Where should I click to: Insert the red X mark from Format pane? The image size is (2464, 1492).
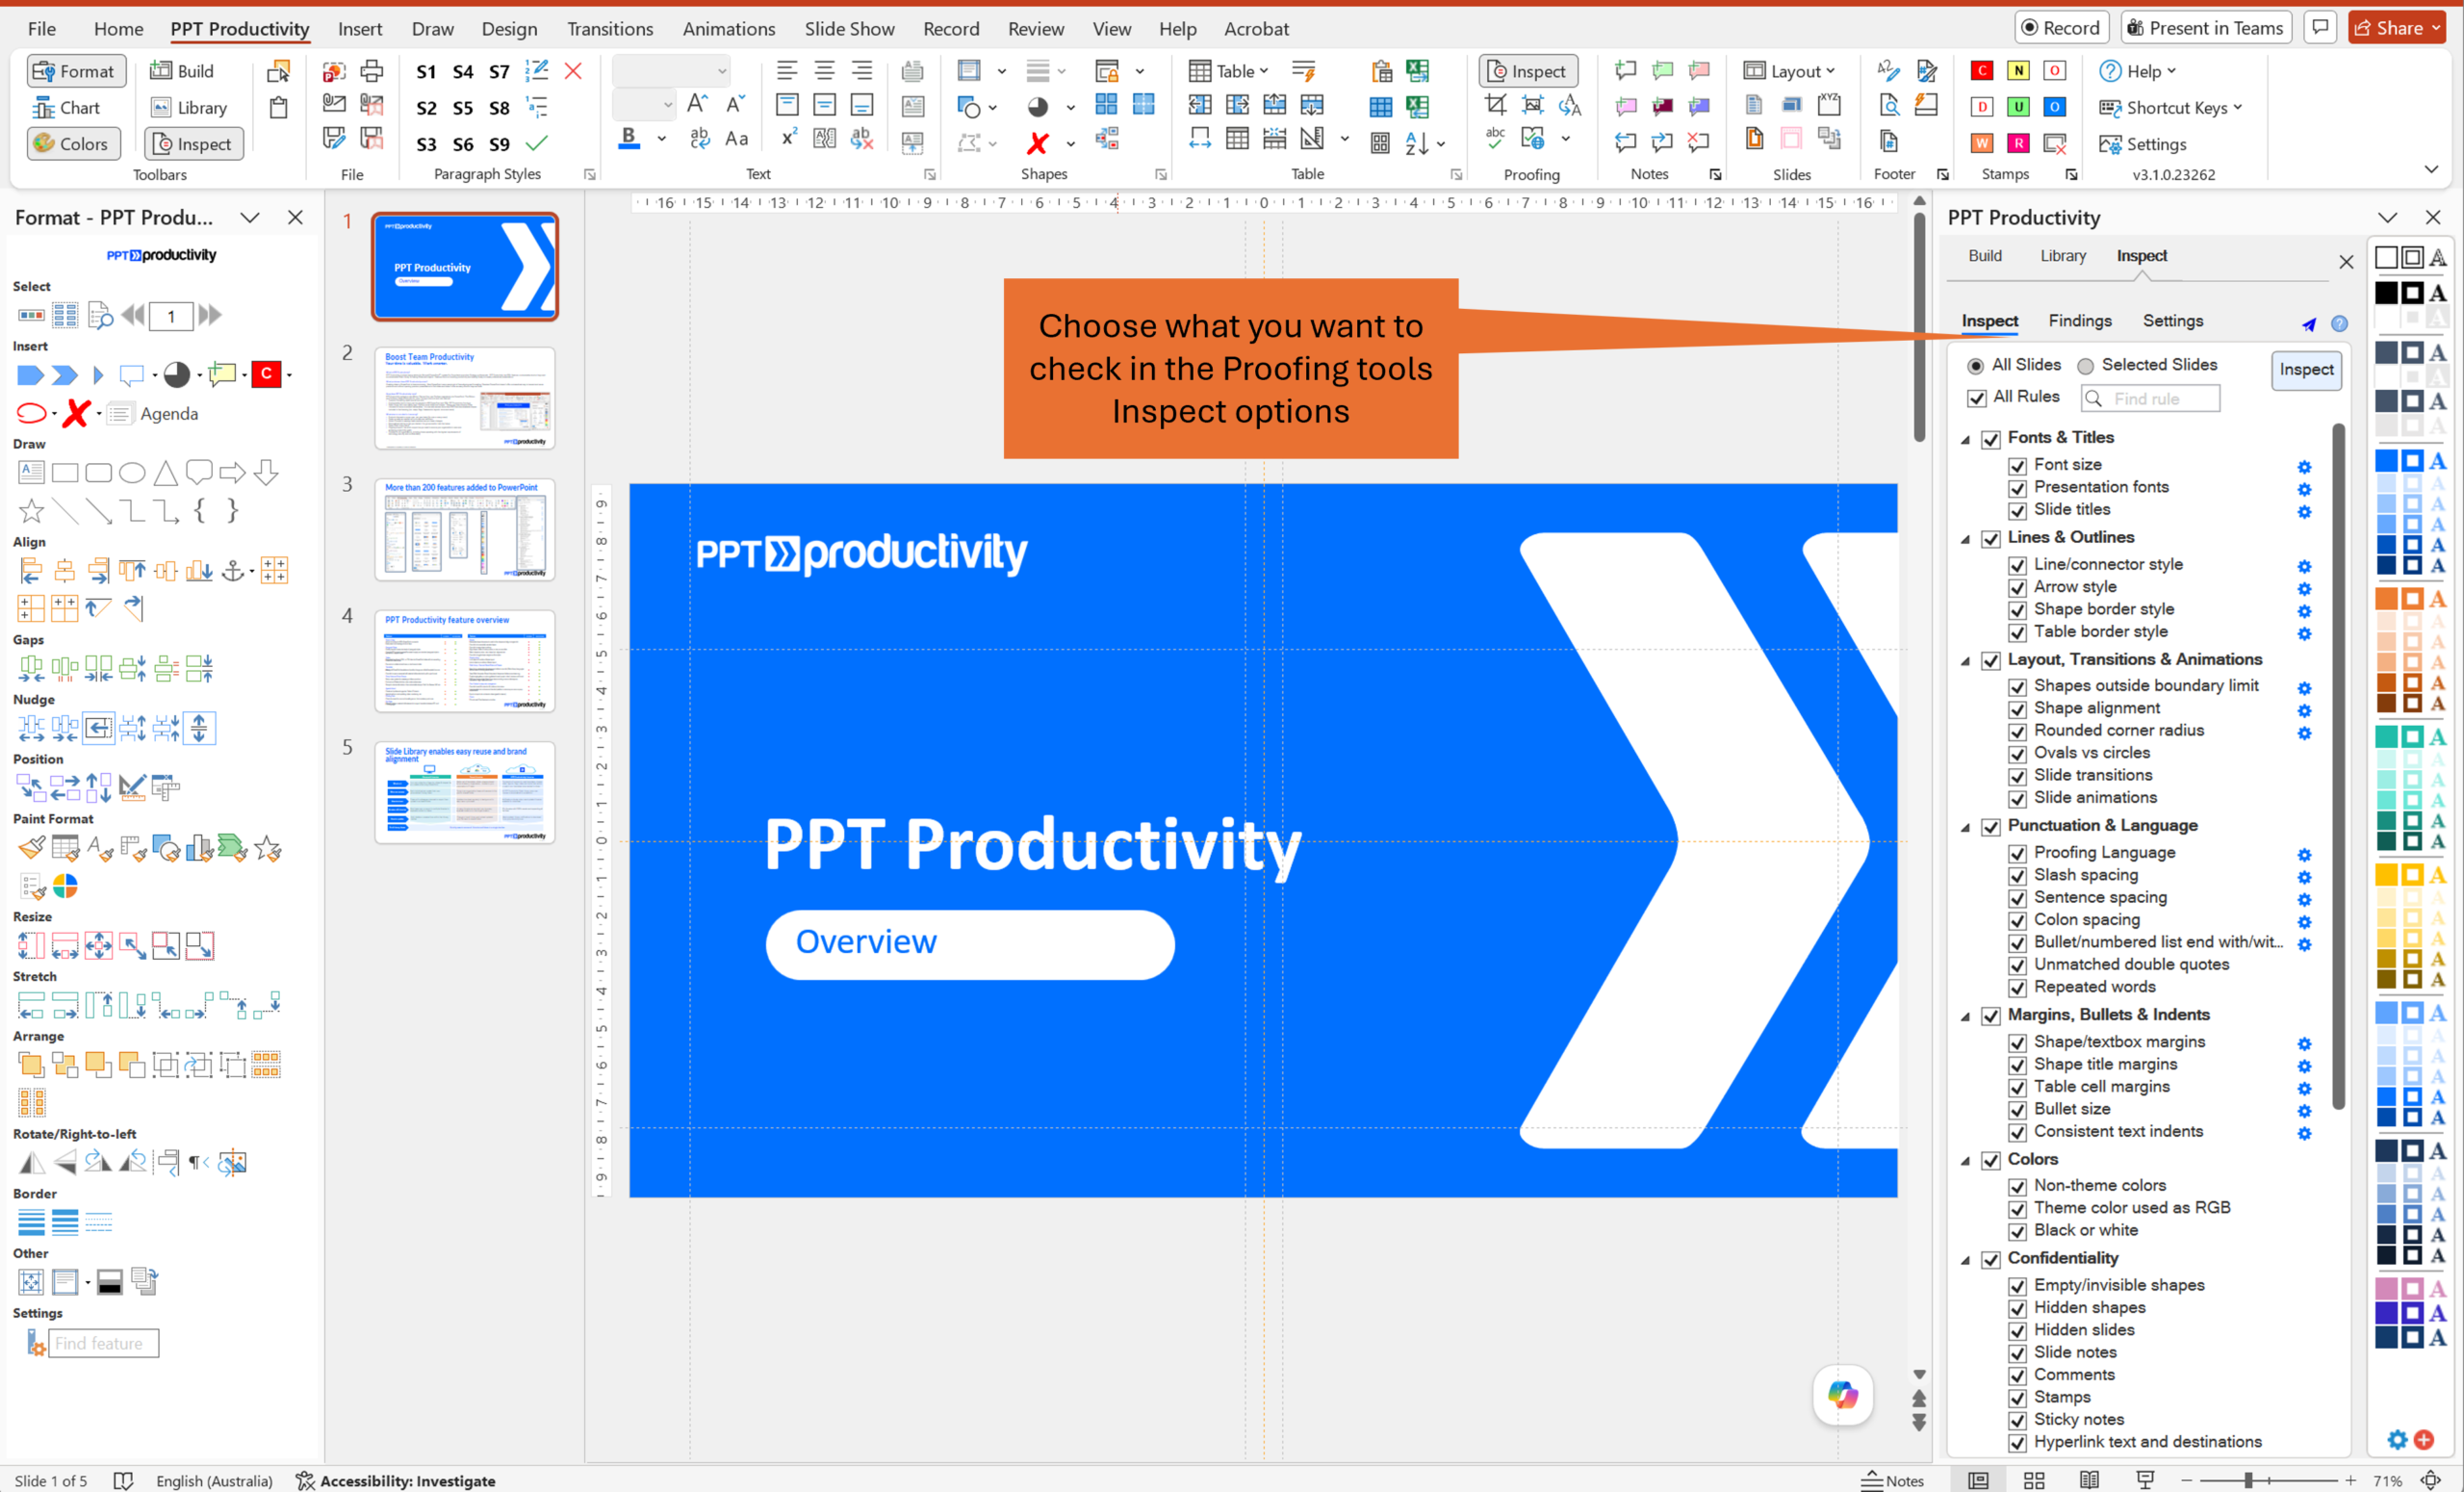76,413
